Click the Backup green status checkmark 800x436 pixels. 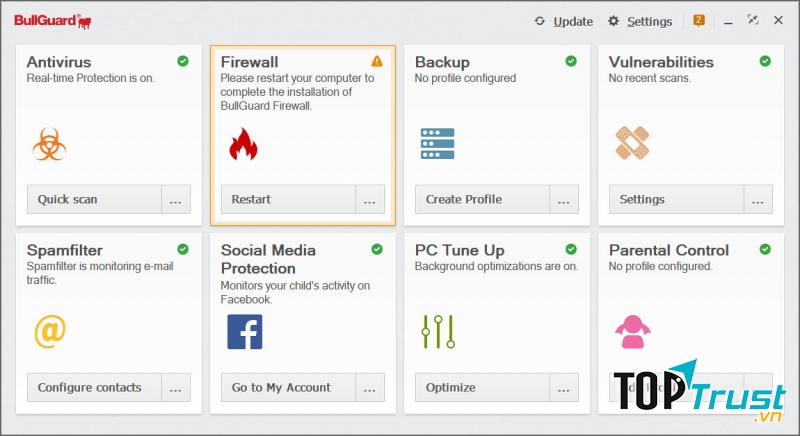click(x=571, y=61)
